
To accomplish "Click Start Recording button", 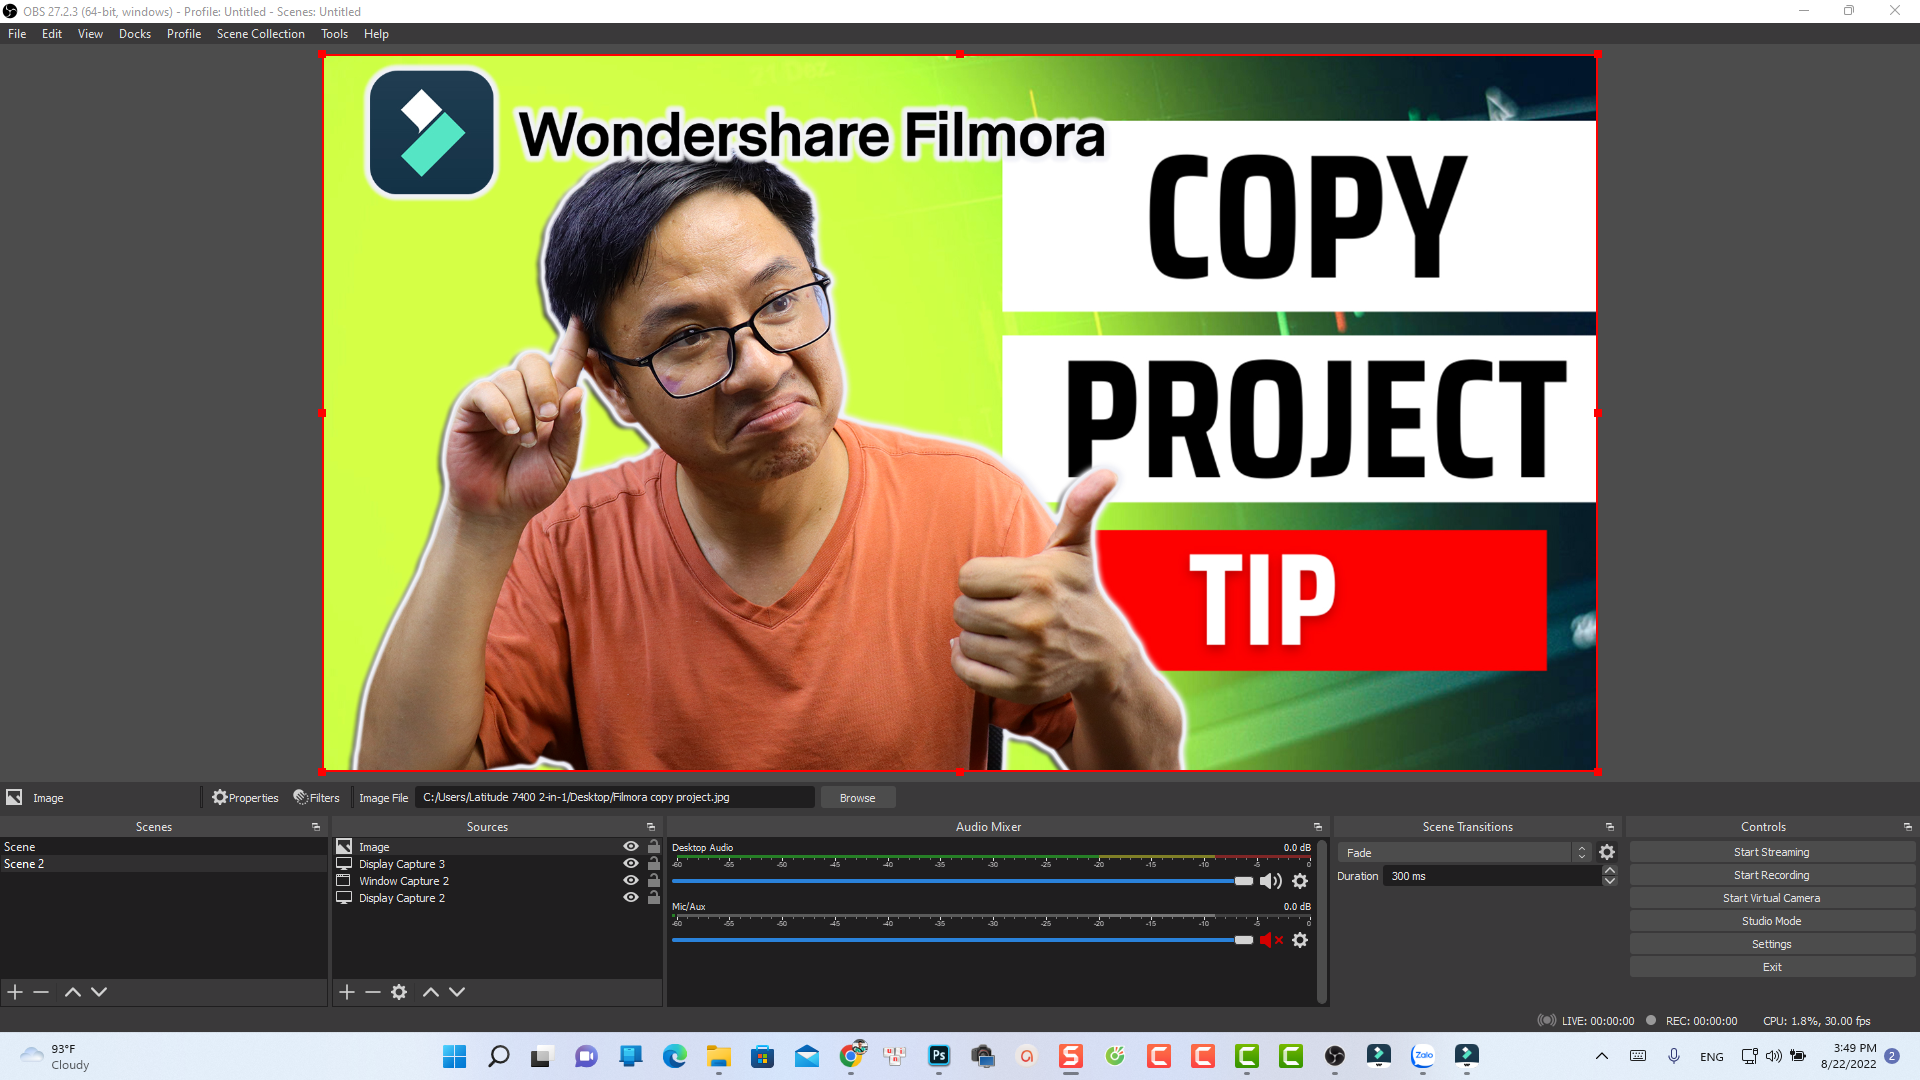I will (x=1772, y=875).
